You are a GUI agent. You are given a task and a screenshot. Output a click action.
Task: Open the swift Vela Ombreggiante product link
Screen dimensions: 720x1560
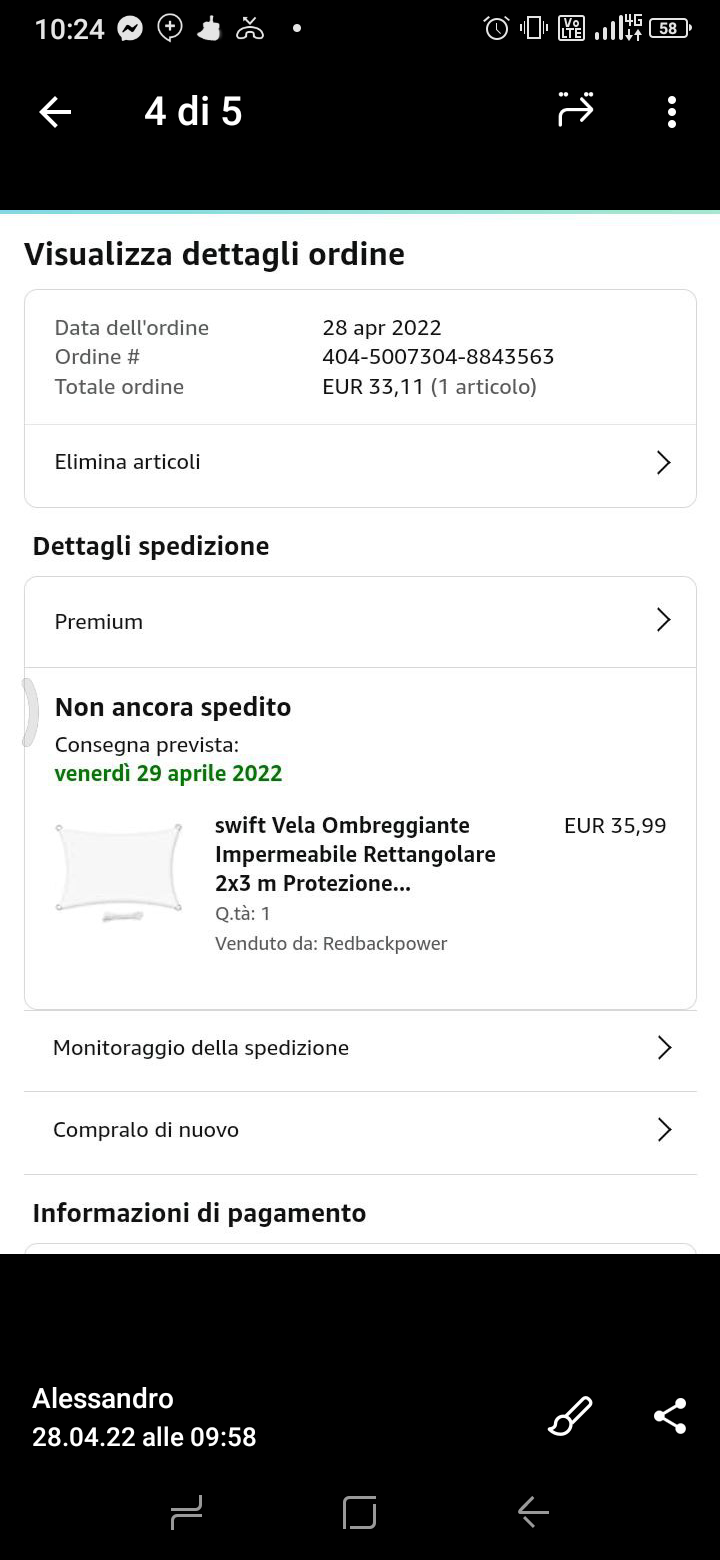355,854
